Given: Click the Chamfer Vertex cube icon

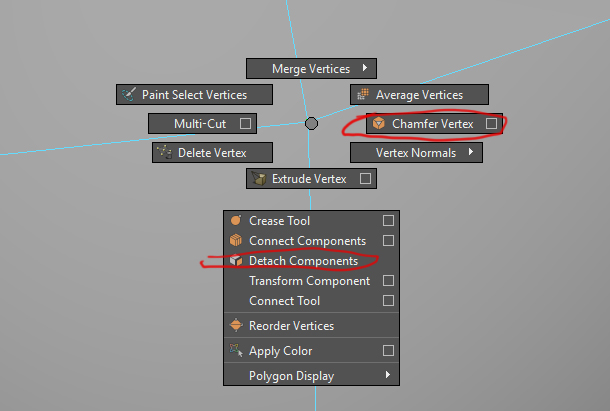Looking at the screenshot, I should click(x=379, y=124).
